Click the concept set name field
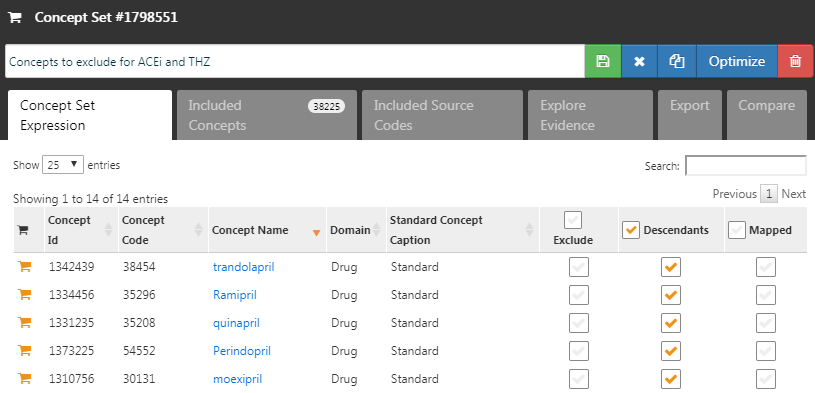The width and height of the screenshot is (815, 393). coord(295,61)
